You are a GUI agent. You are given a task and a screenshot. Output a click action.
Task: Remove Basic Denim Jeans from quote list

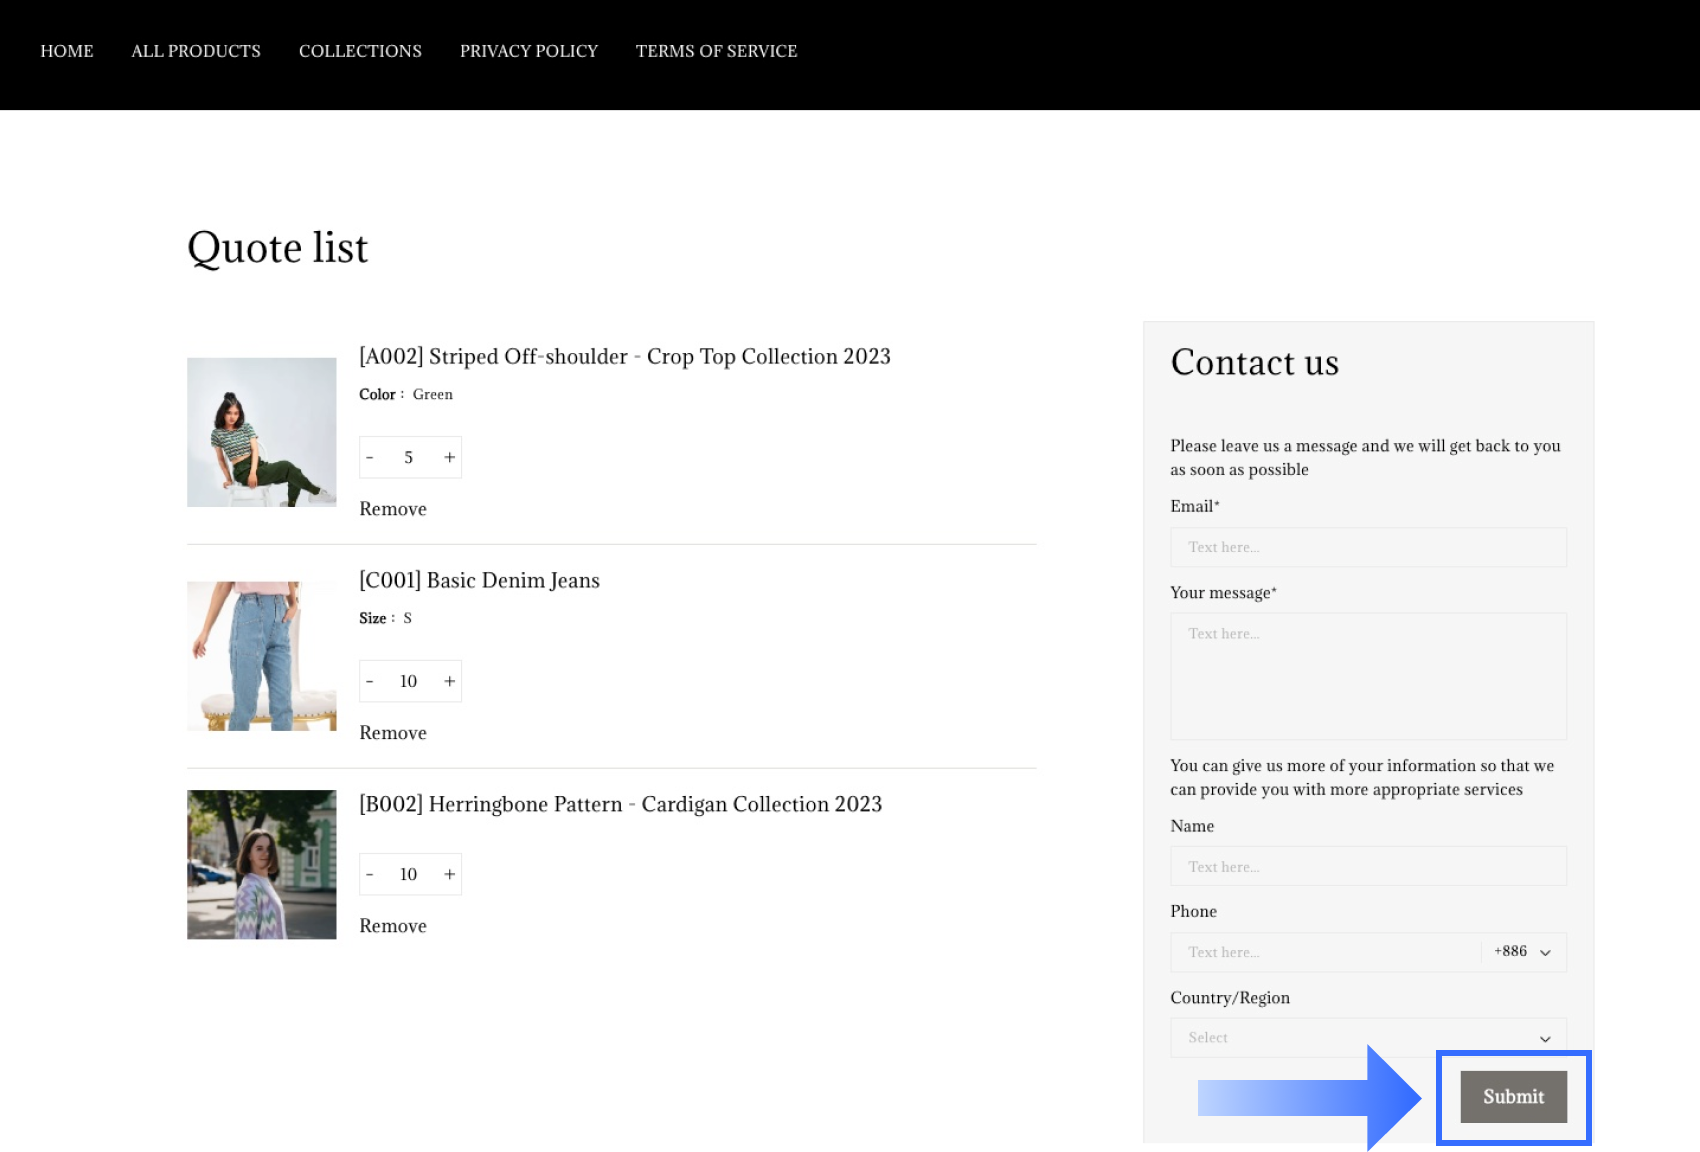pos(393,733)
